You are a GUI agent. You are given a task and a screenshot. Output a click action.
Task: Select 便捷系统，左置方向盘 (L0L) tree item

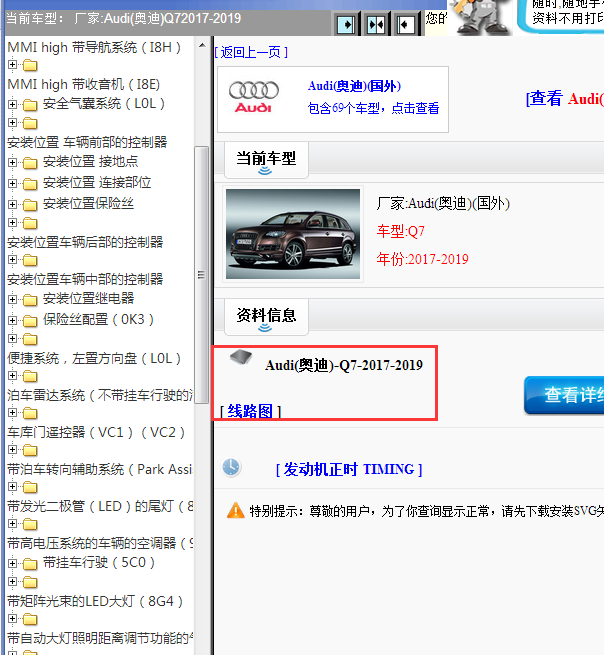pos(94,358)
